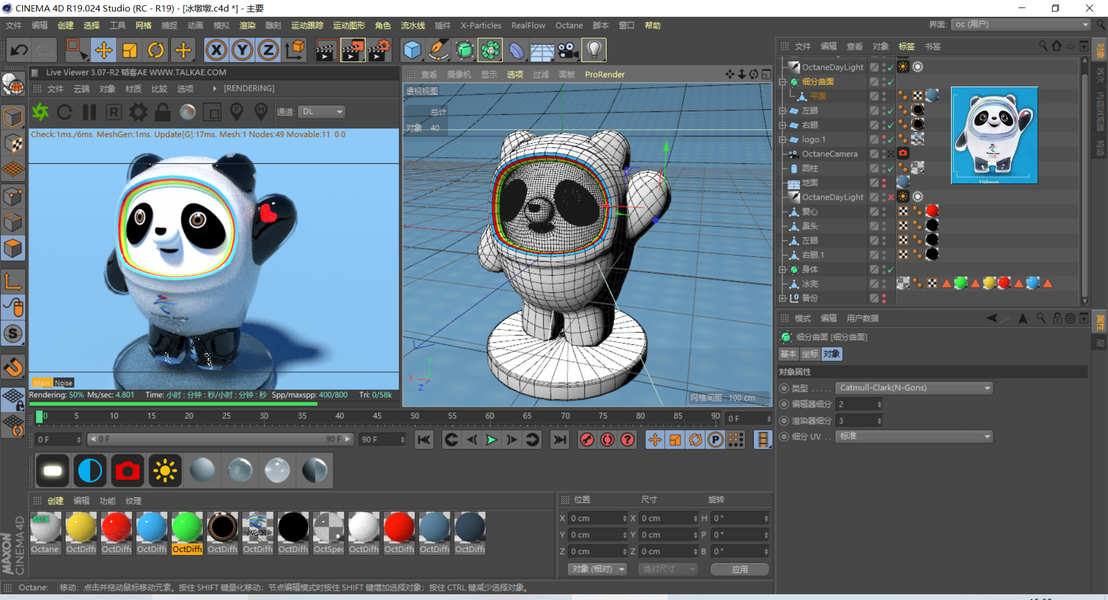The image size is (1108, 600).
Task: Add a Cube primitive object
Action: point(413,50)
